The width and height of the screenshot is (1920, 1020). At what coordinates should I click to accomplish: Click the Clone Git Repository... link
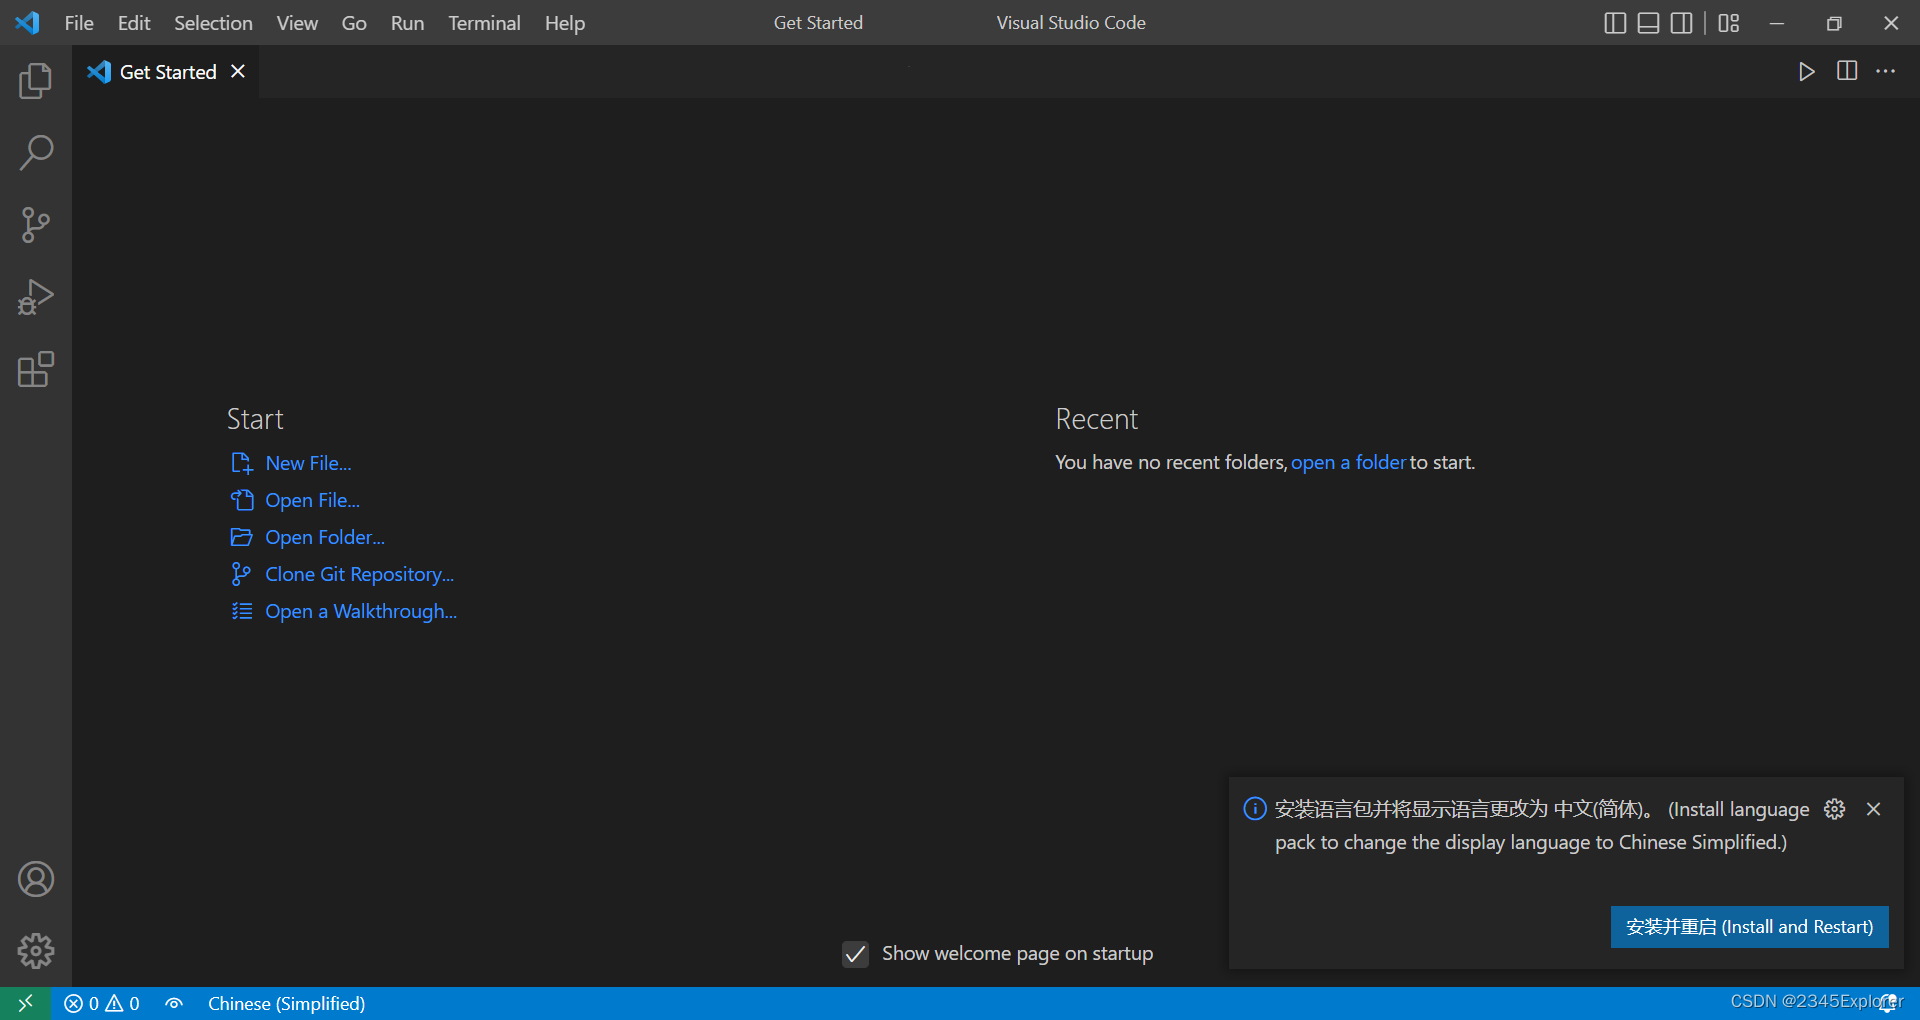click(359, 574)
